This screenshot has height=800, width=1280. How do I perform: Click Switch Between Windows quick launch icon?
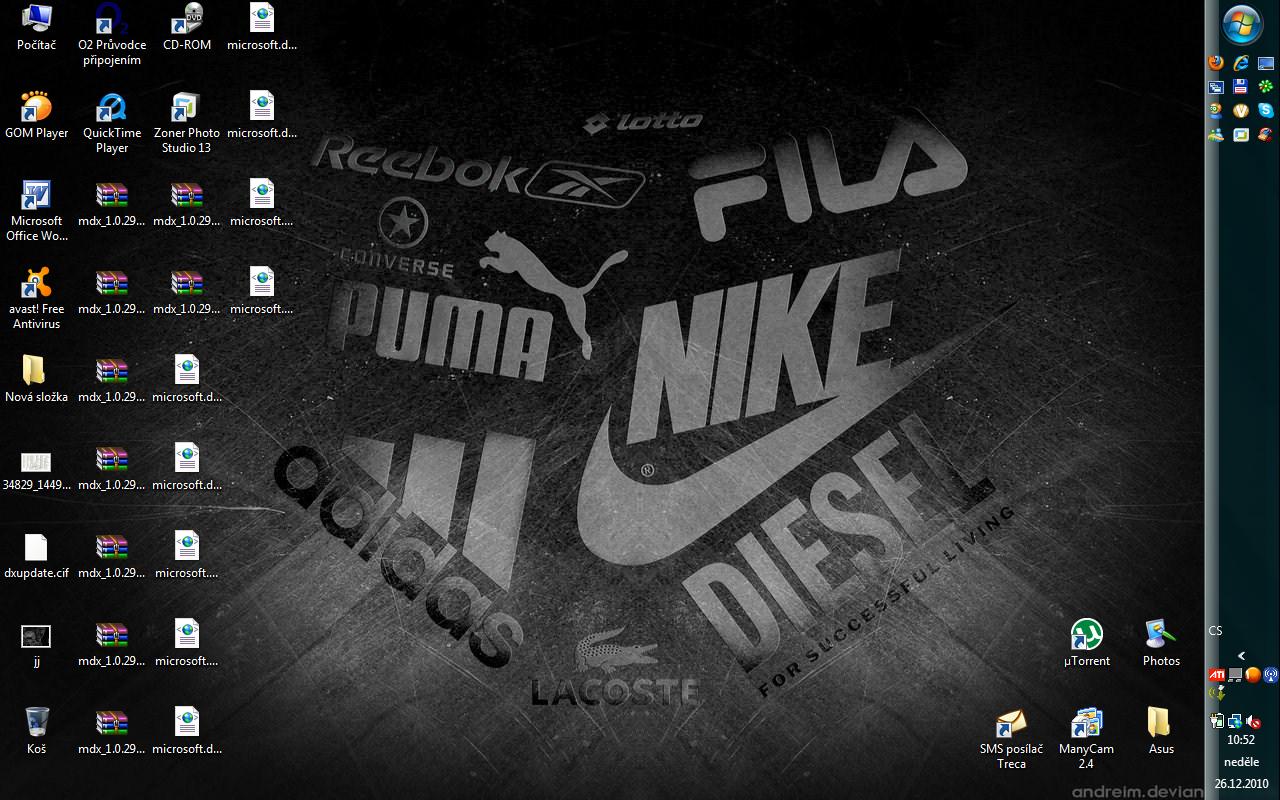[1216, 87]
